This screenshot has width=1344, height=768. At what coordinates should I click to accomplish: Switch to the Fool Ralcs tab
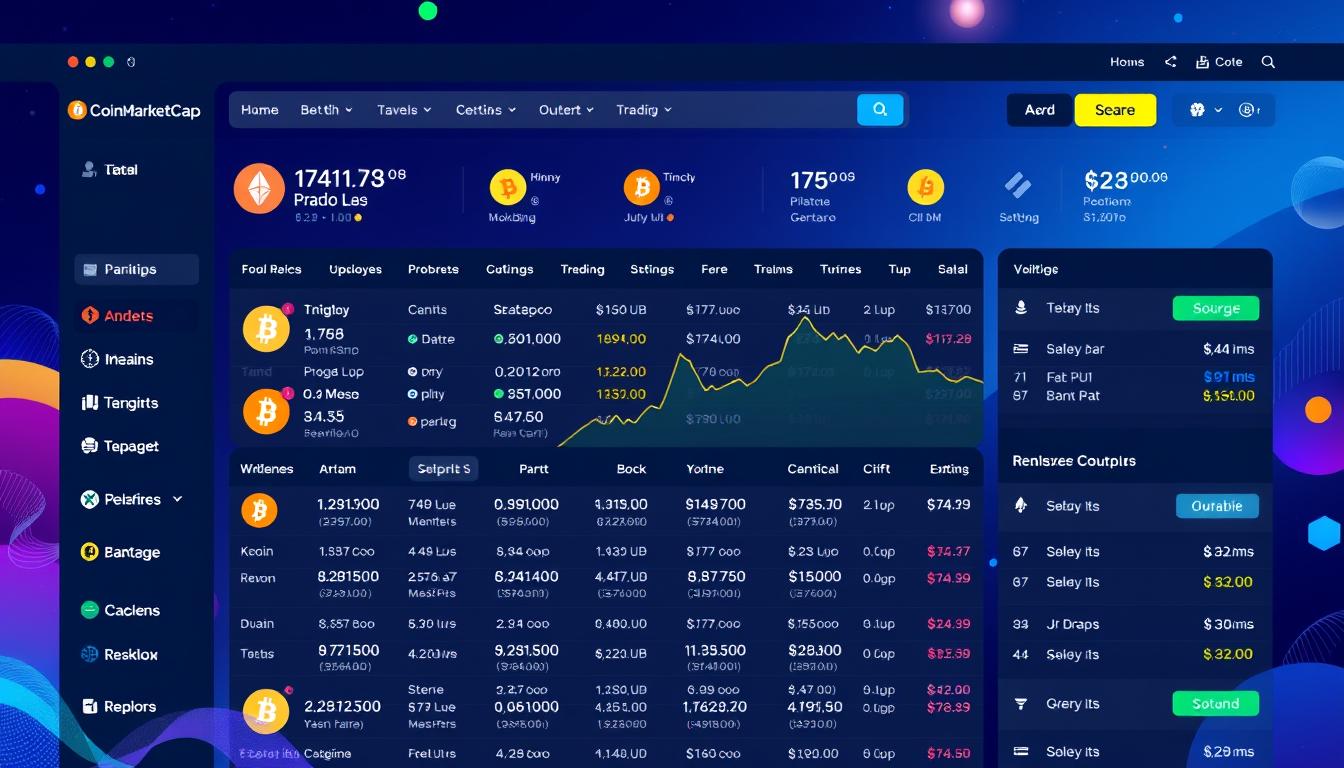point(271,270)
